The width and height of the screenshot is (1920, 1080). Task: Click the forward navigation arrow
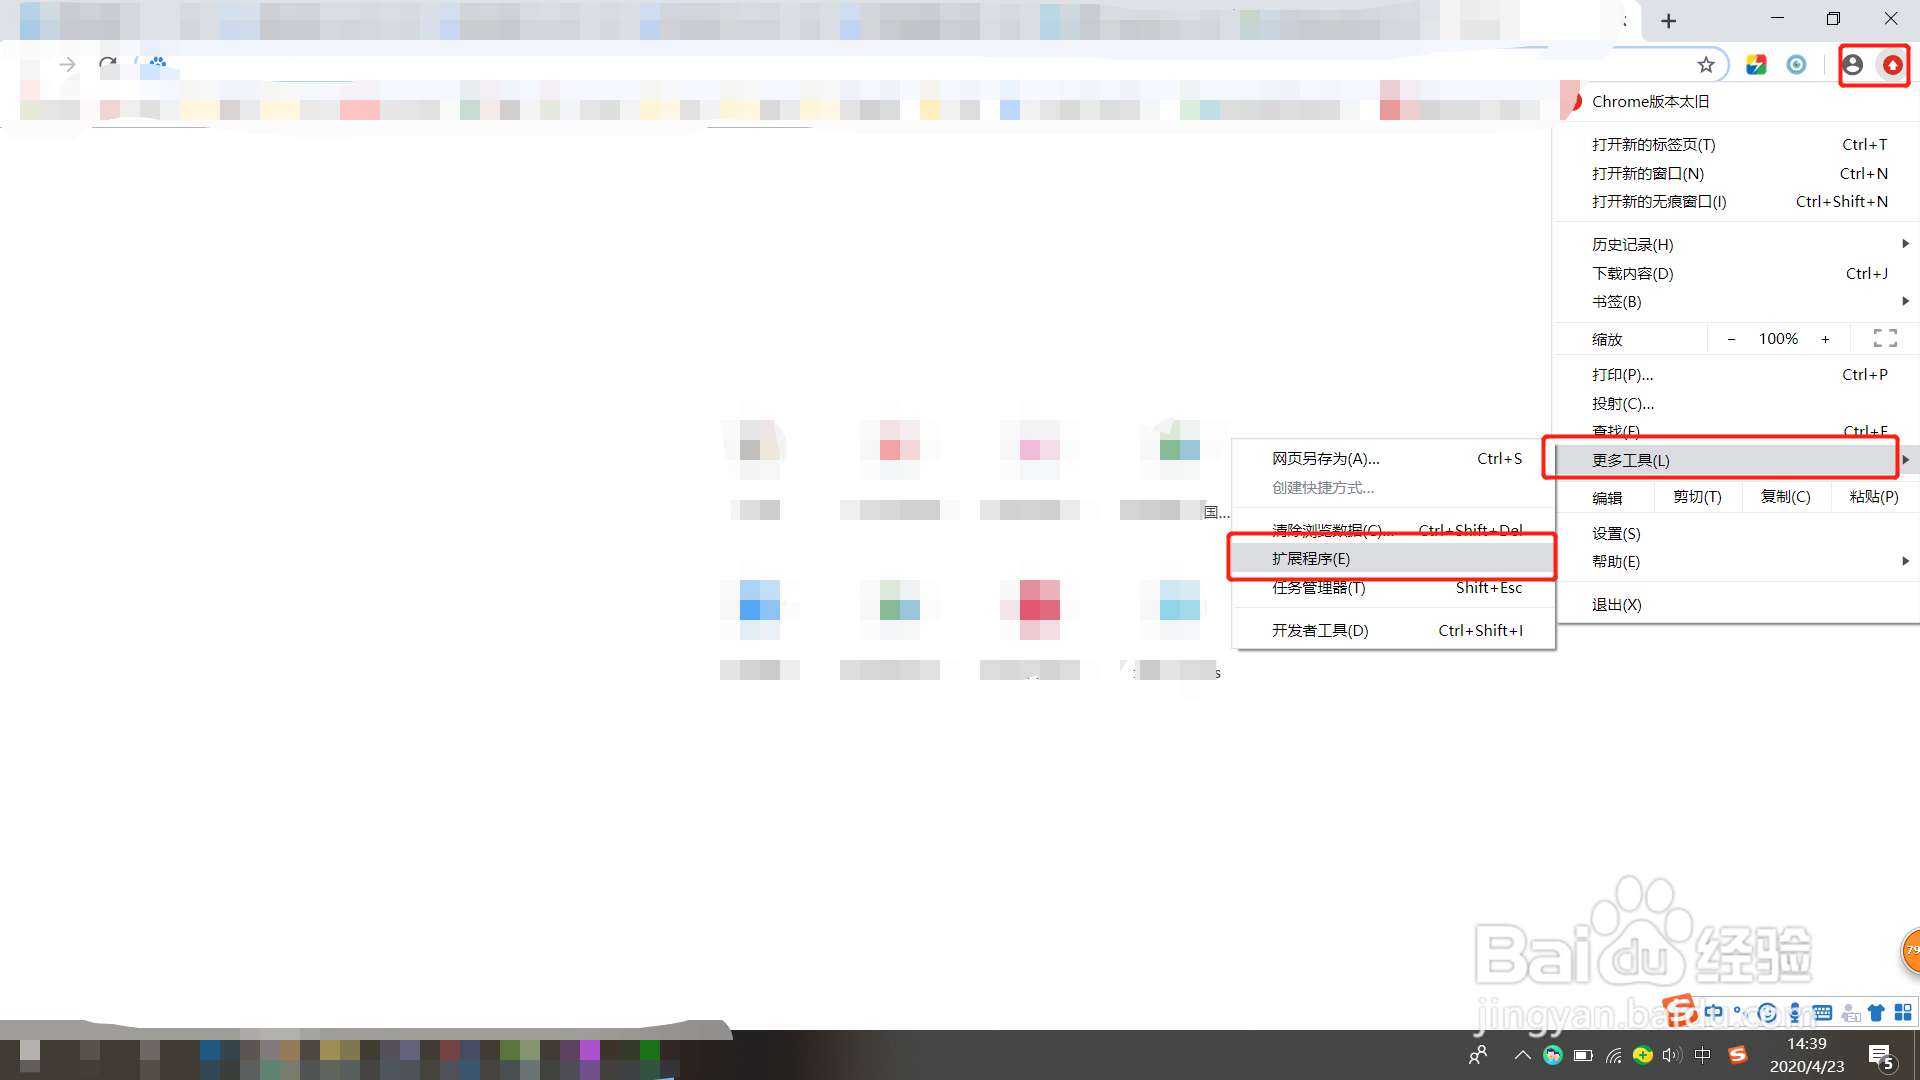(x=67, y=65)
